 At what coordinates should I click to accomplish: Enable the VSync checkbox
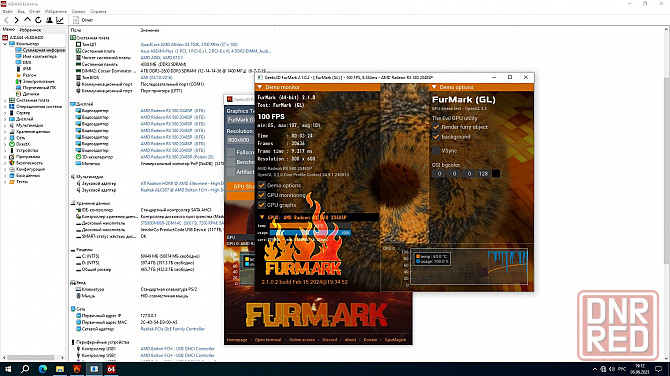[436, 150]
